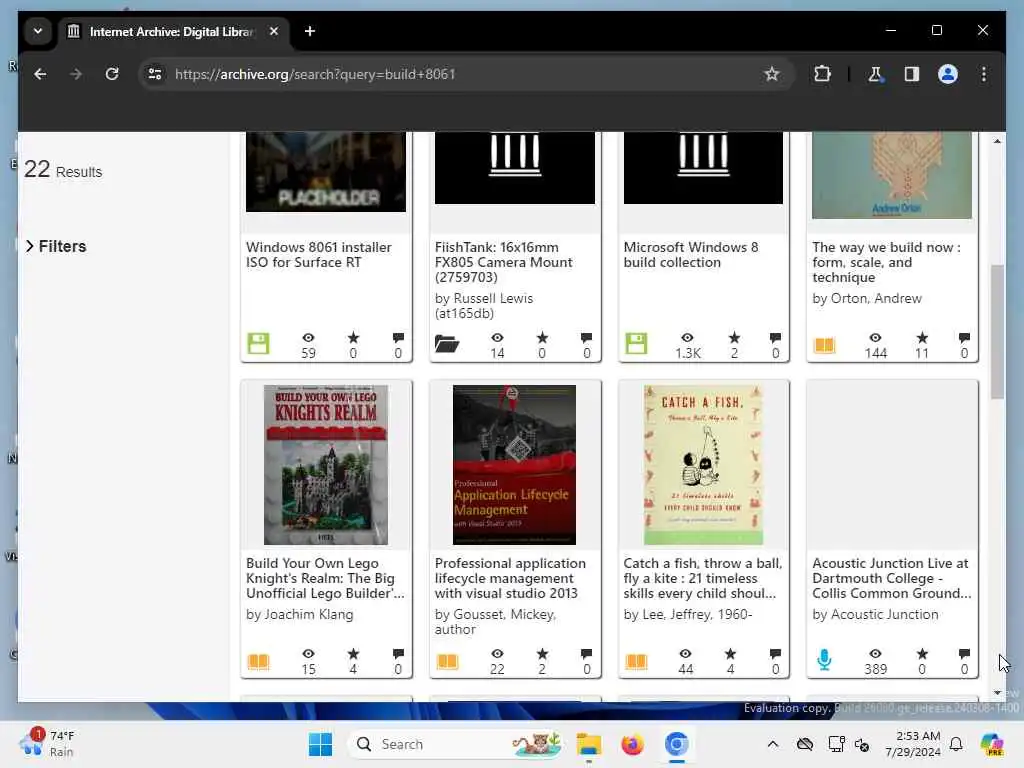Click the views eye icon on Acoustic Junction card
Image resolution: width=1024 pixels, height=768 pixels.
coord(875,654)
